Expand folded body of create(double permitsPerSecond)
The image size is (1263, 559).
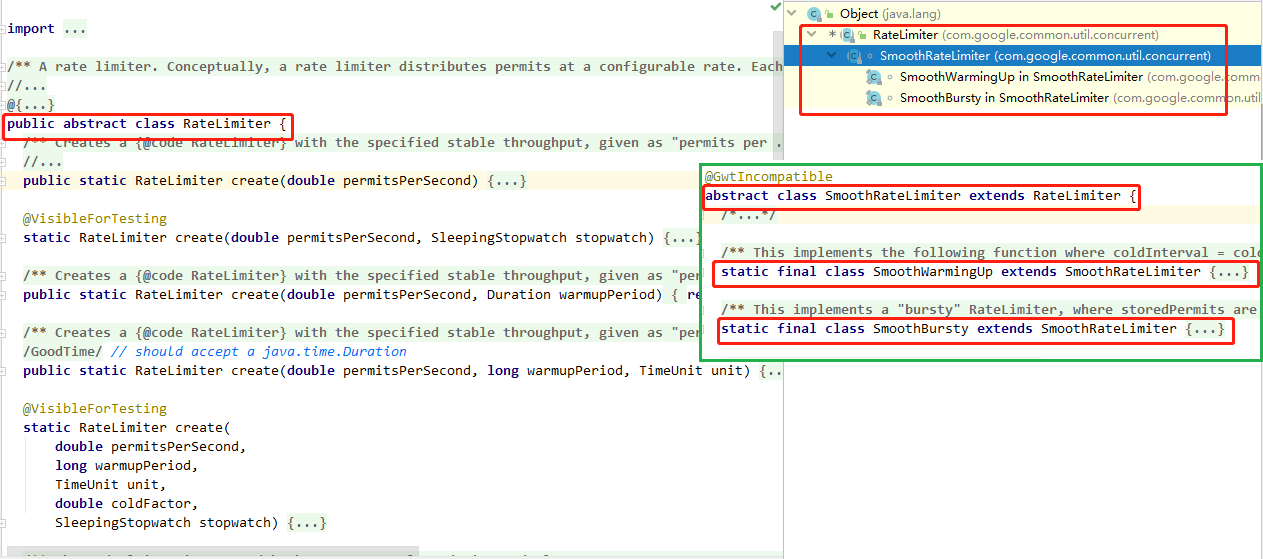tap(506, 181)
